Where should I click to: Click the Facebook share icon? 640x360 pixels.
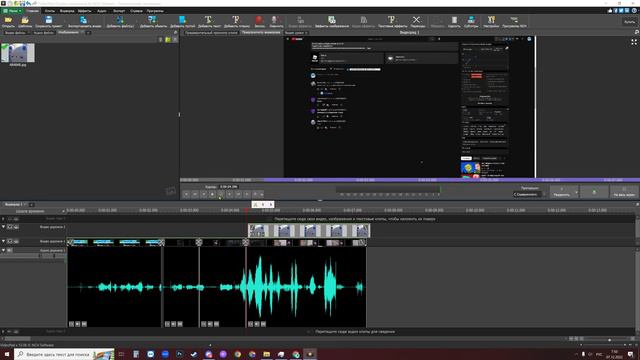(616, 11)
